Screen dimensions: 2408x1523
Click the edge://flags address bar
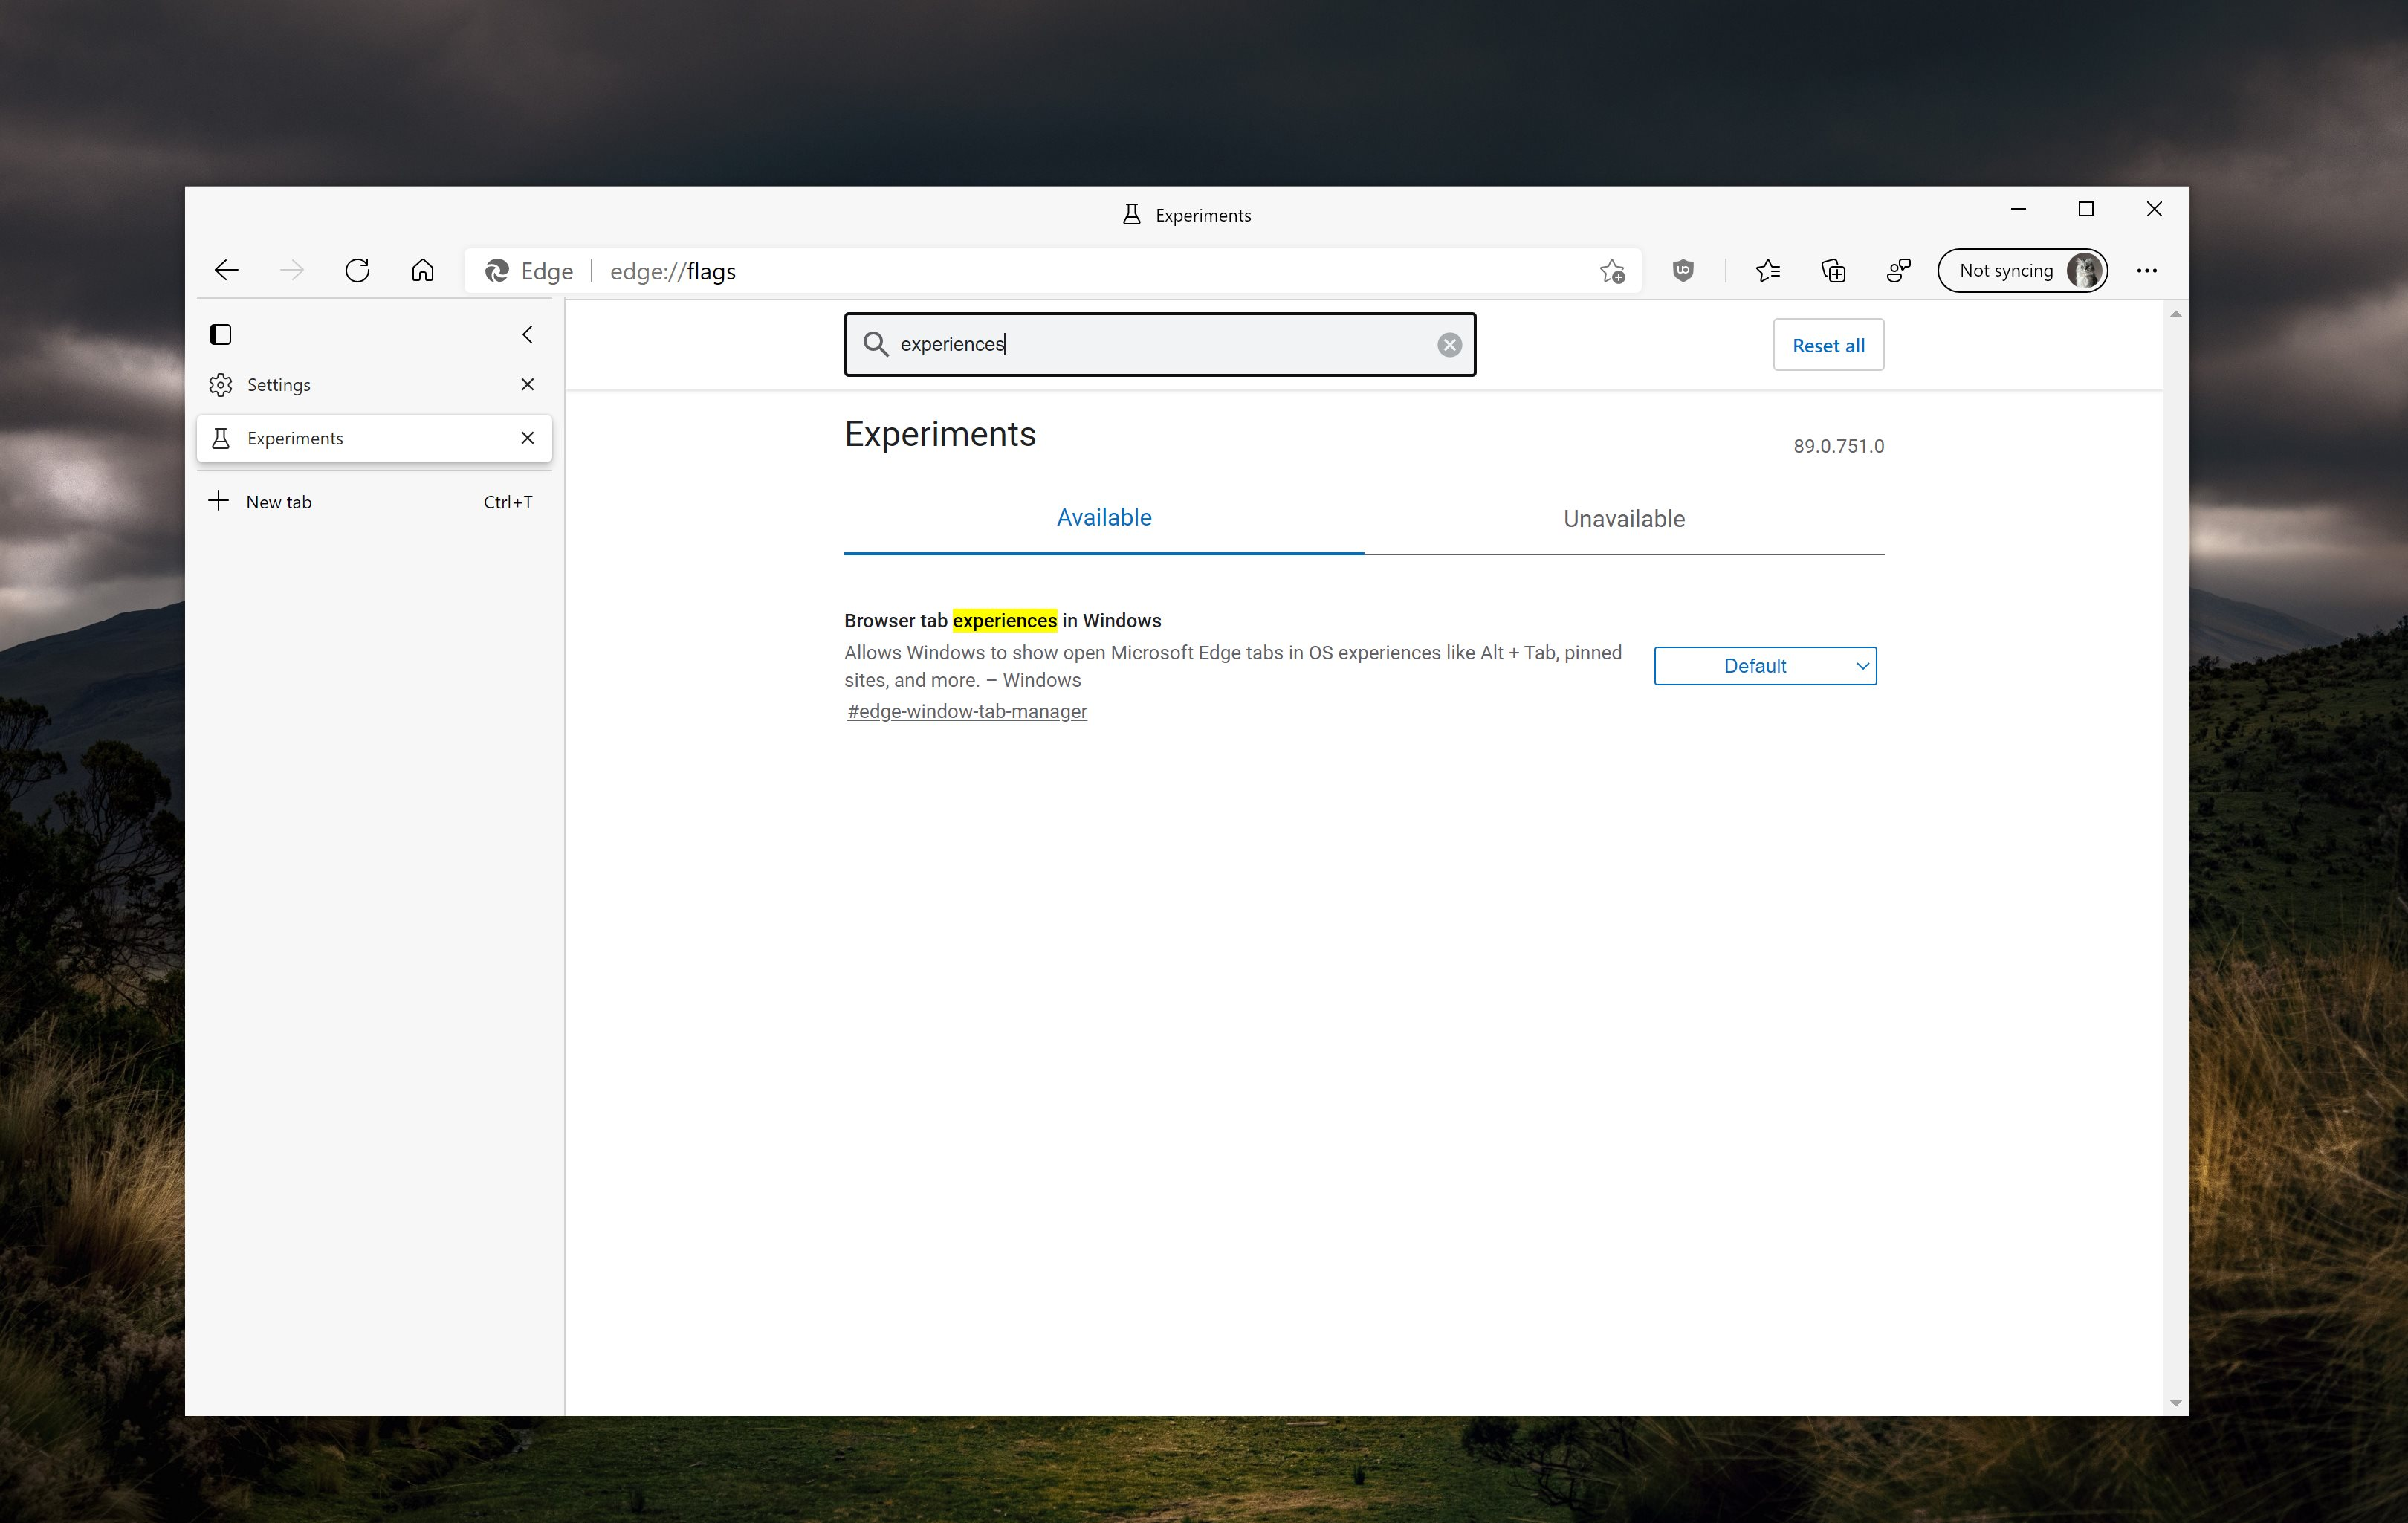[1050, 271]
